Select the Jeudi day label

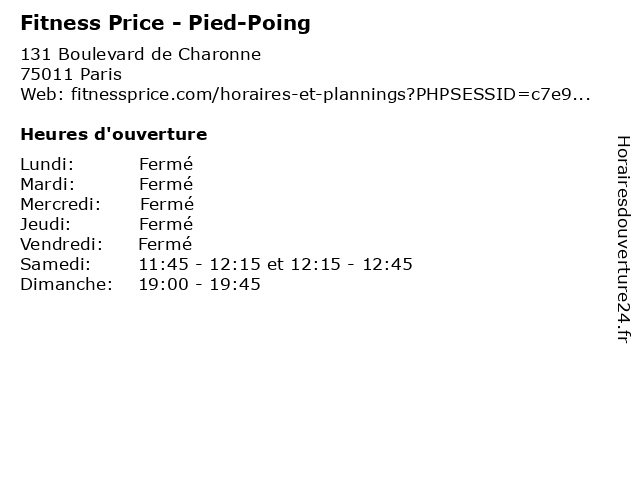pyautogui.click(x=45, y=224)
